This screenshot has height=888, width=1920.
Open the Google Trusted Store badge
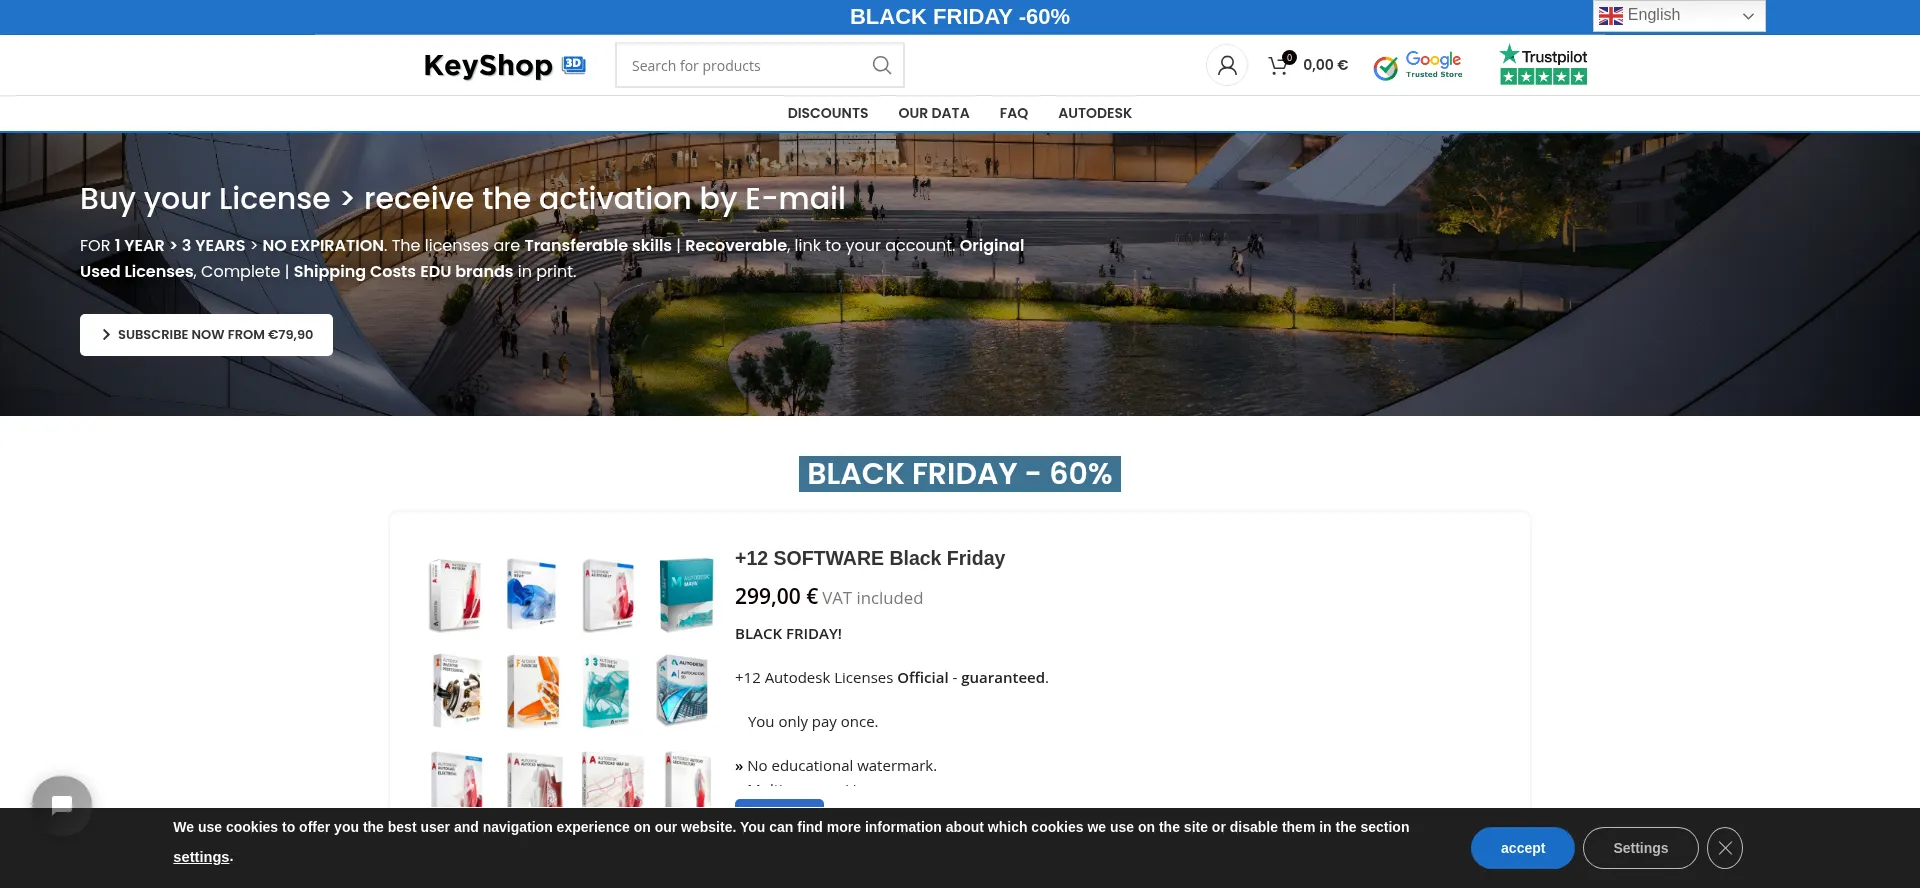pos(1417,65)
